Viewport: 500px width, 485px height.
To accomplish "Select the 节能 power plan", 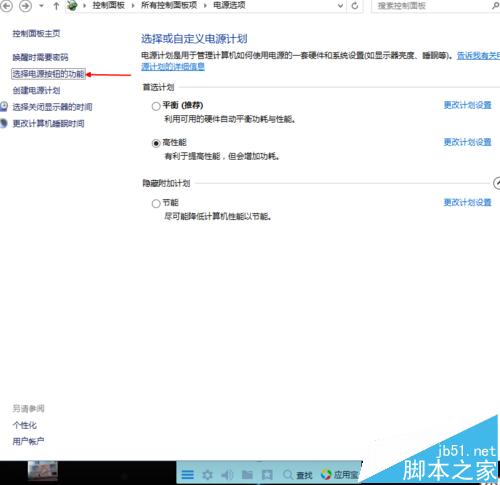I will pyautogui.click(x=156, y=203).
